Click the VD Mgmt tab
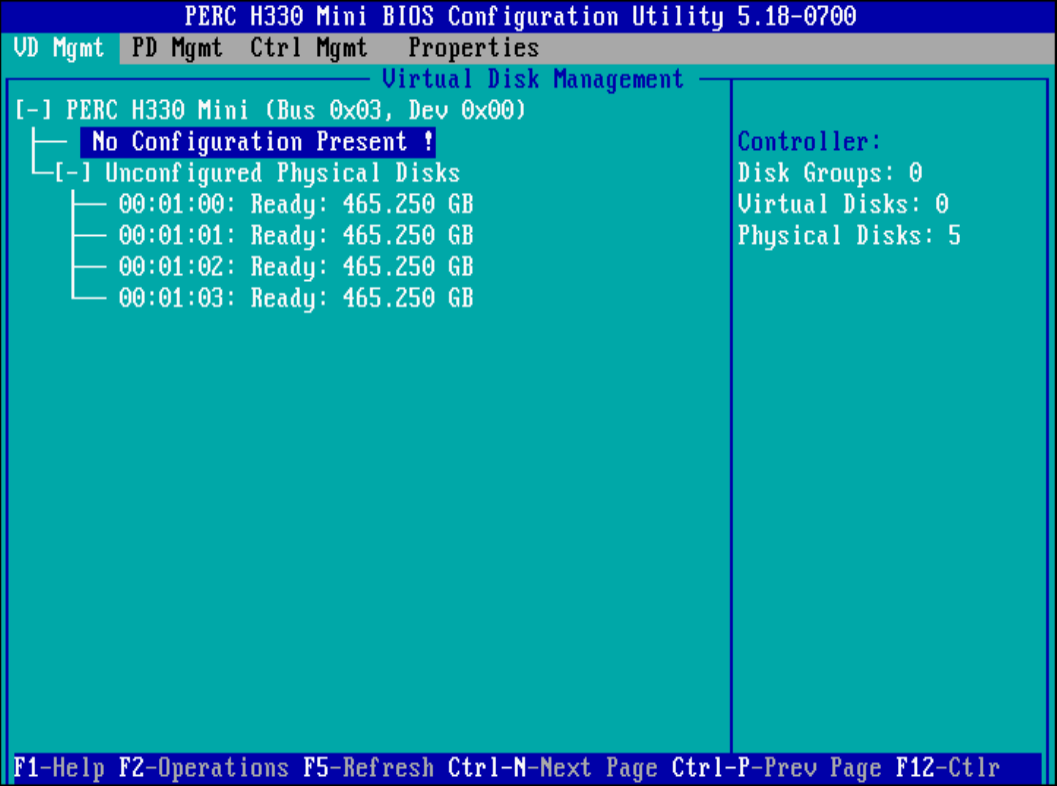Image resolution: width=1057 pixels, height=786 pixels. coord(60,48)
